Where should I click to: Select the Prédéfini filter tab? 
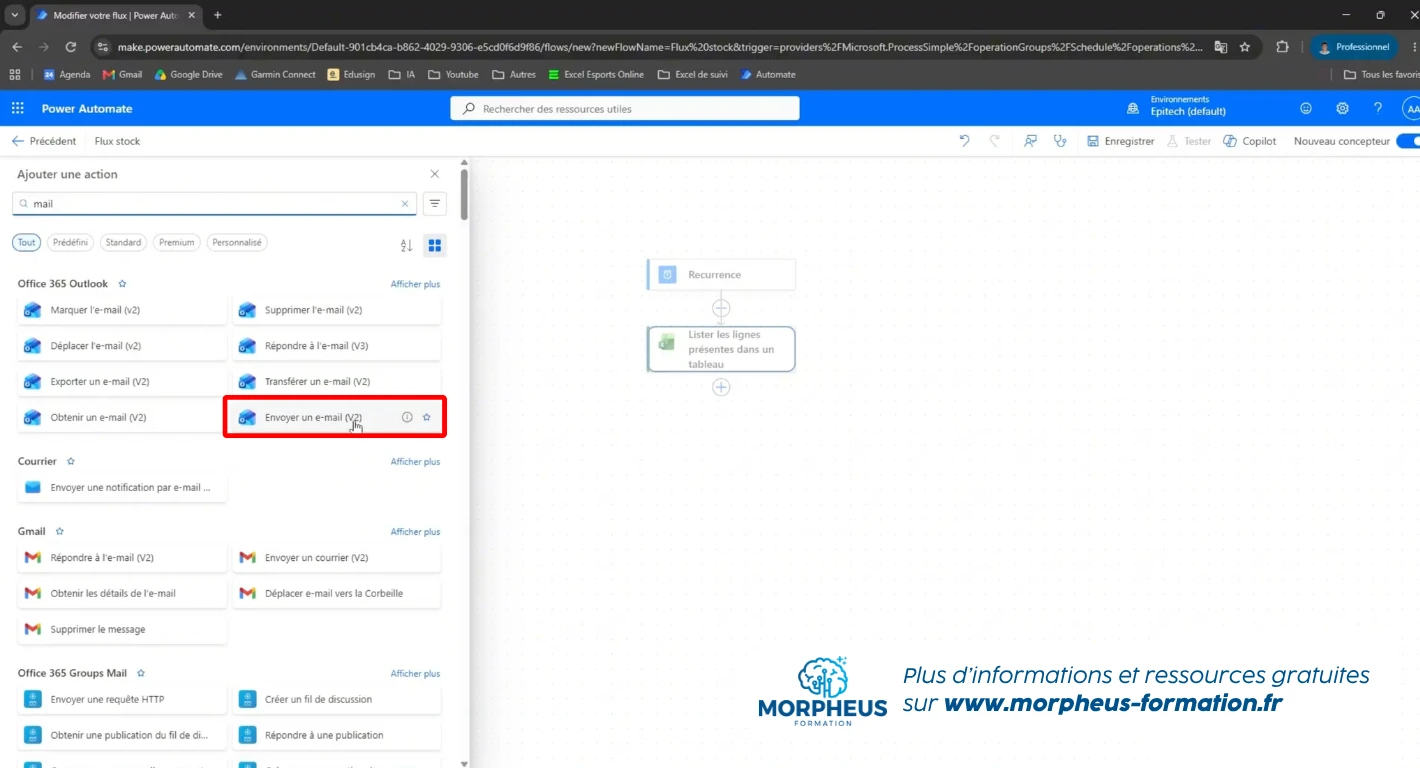[x=70, y=242]
